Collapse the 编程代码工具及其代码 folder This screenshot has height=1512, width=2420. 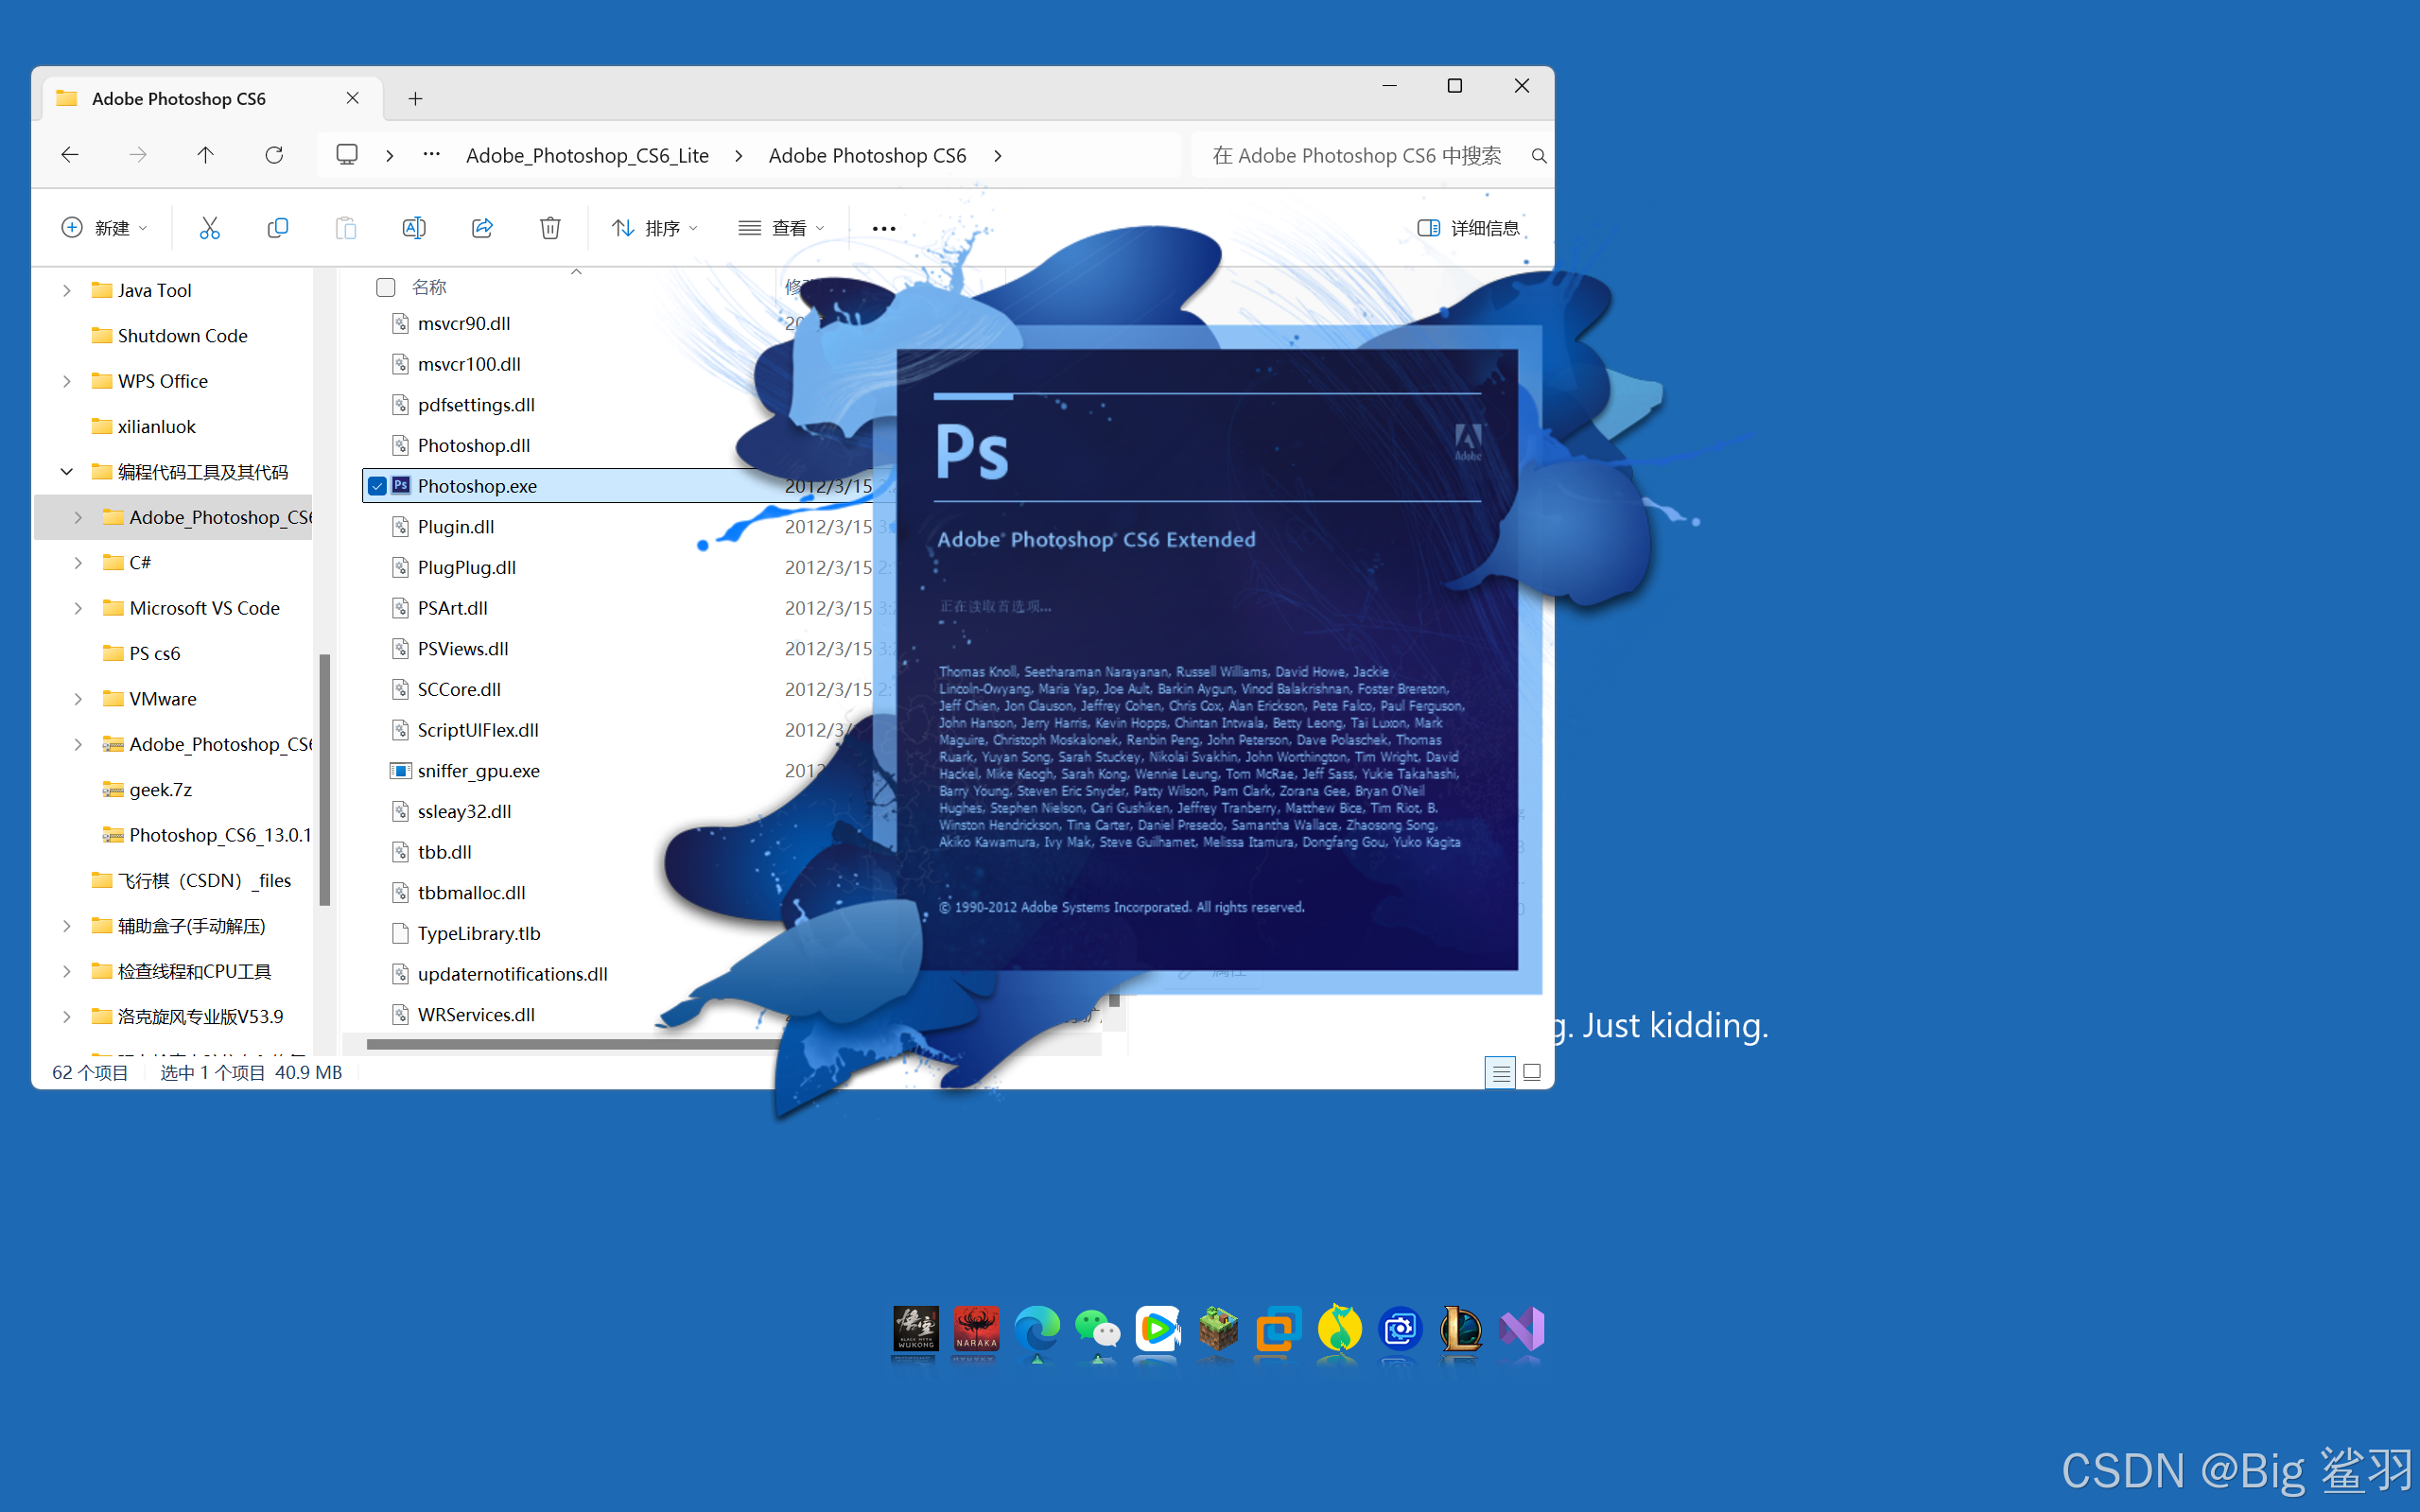67,472
